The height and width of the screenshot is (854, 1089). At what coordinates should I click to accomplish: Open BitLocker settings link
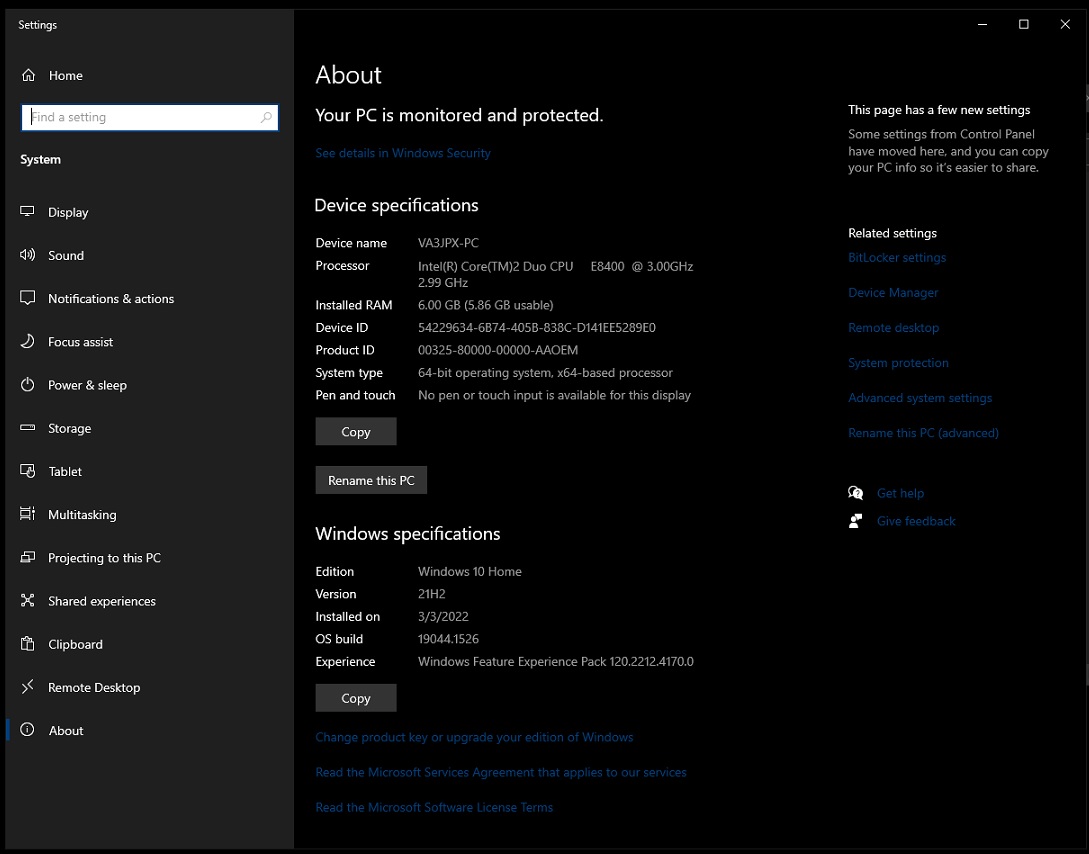coord(896,258)
